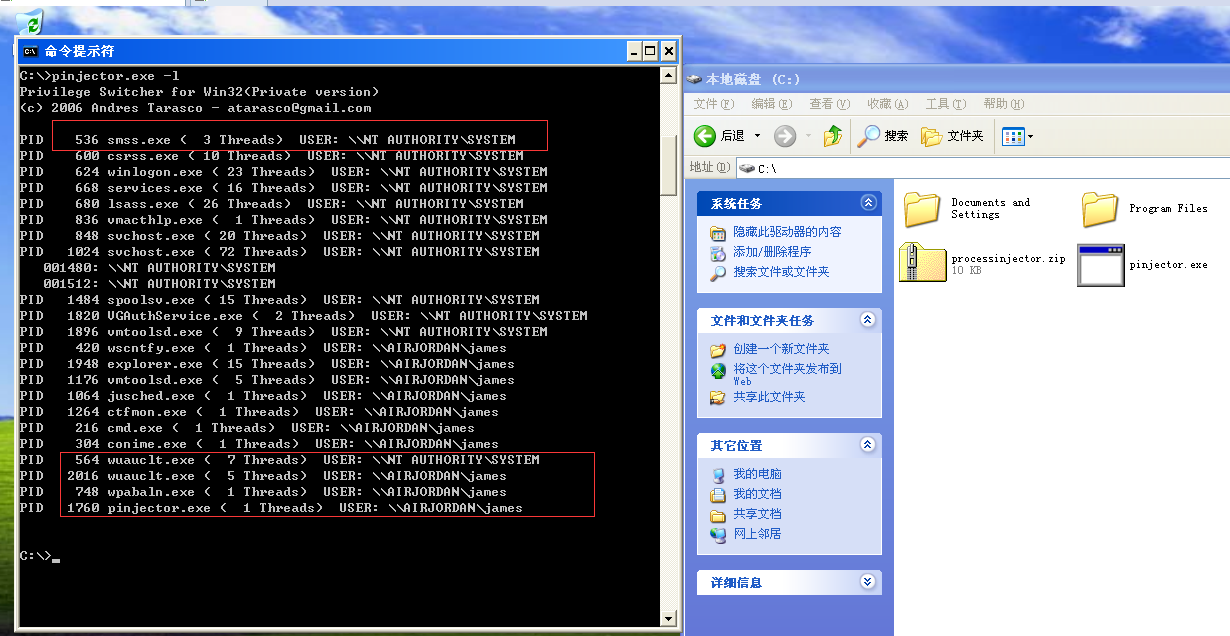The image size is (1230, 636).
Task: Minimize the command prompt window
Action: click(634, 51)
